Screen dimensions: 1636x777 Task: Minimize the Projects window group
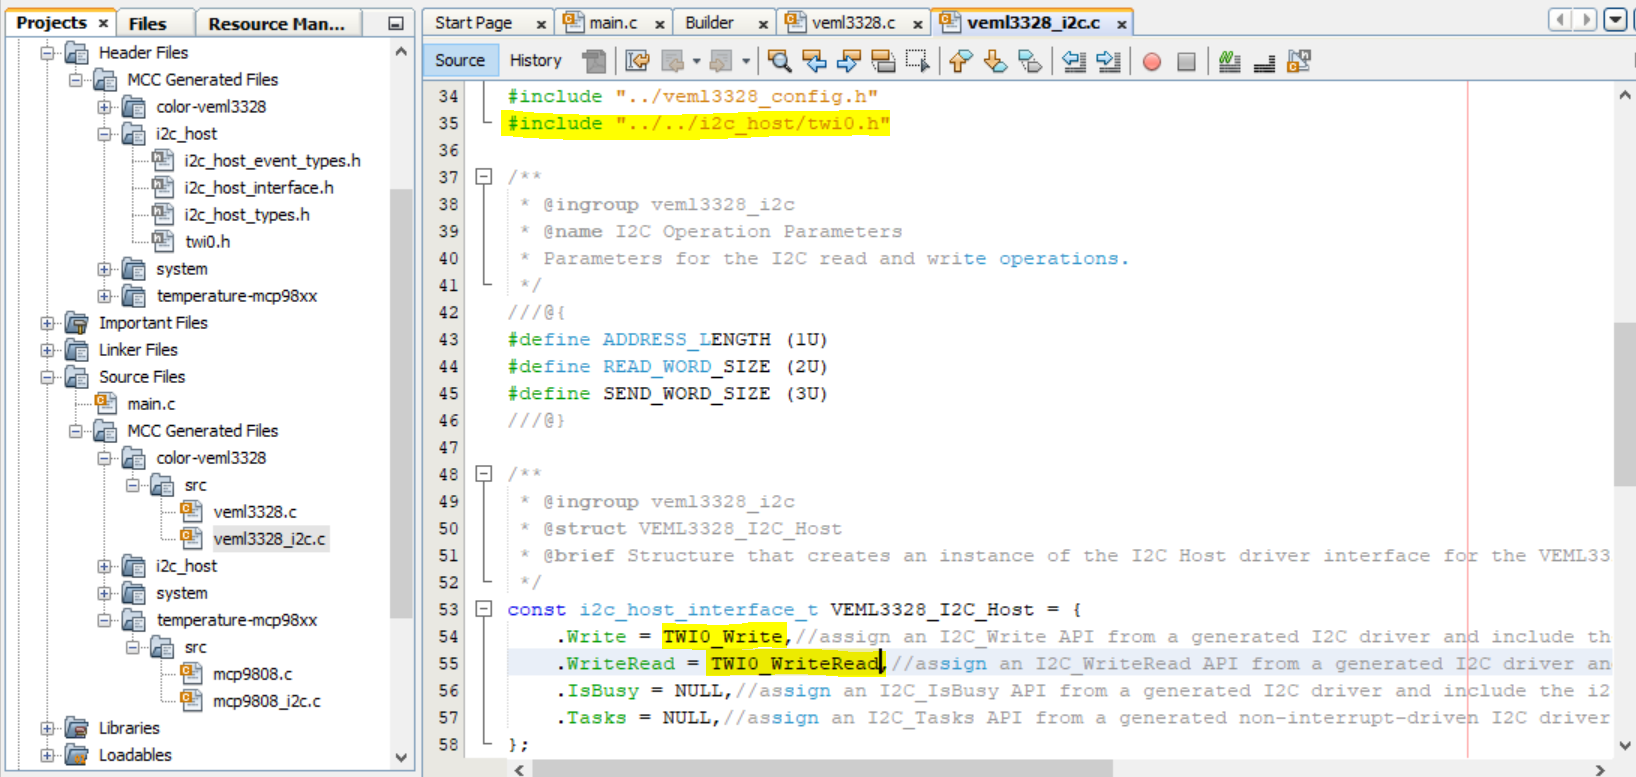click(396, 23)
